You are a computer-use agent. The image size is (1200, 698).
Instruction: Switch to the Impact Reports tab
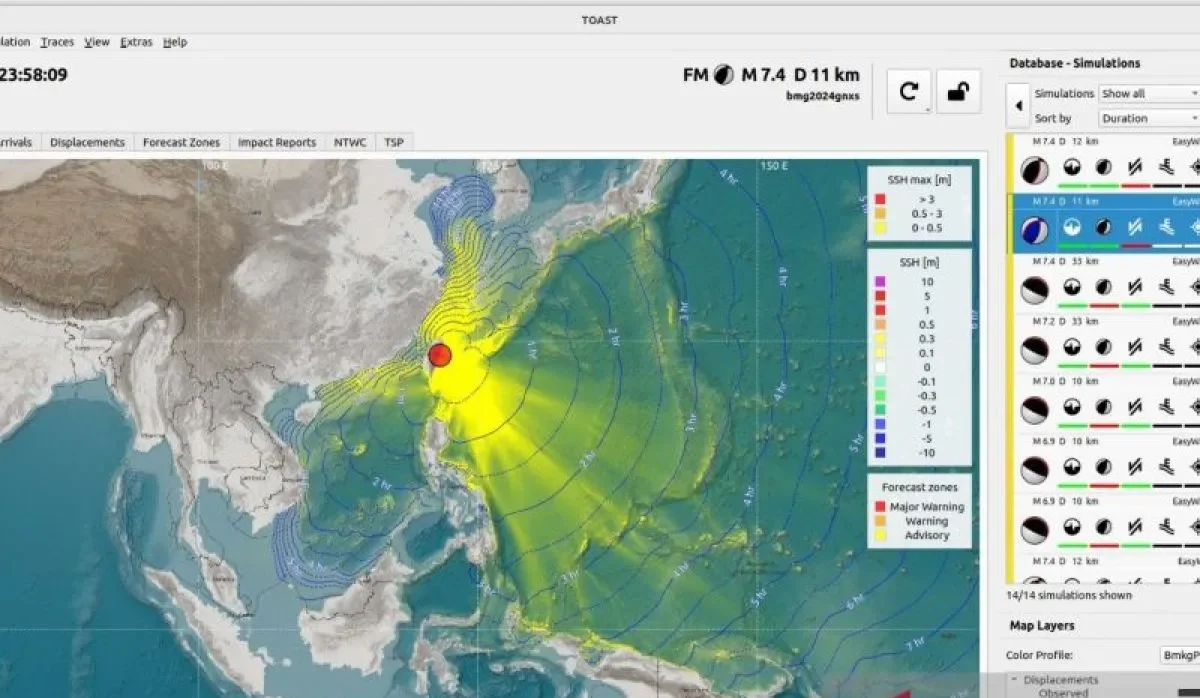[277, 142]
